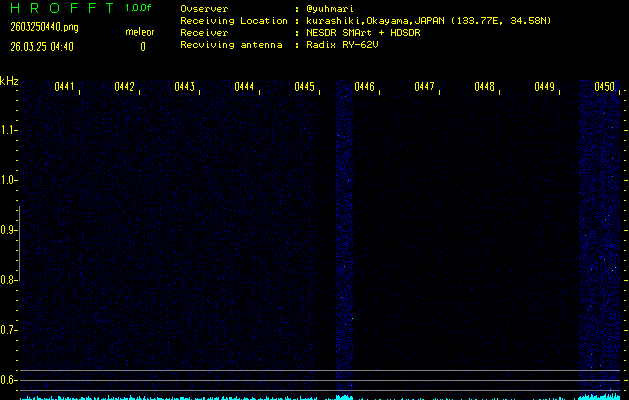This screenshot has width=629, height=400.
Task: Click the HROFFT program title
Action: click(62, 8)
